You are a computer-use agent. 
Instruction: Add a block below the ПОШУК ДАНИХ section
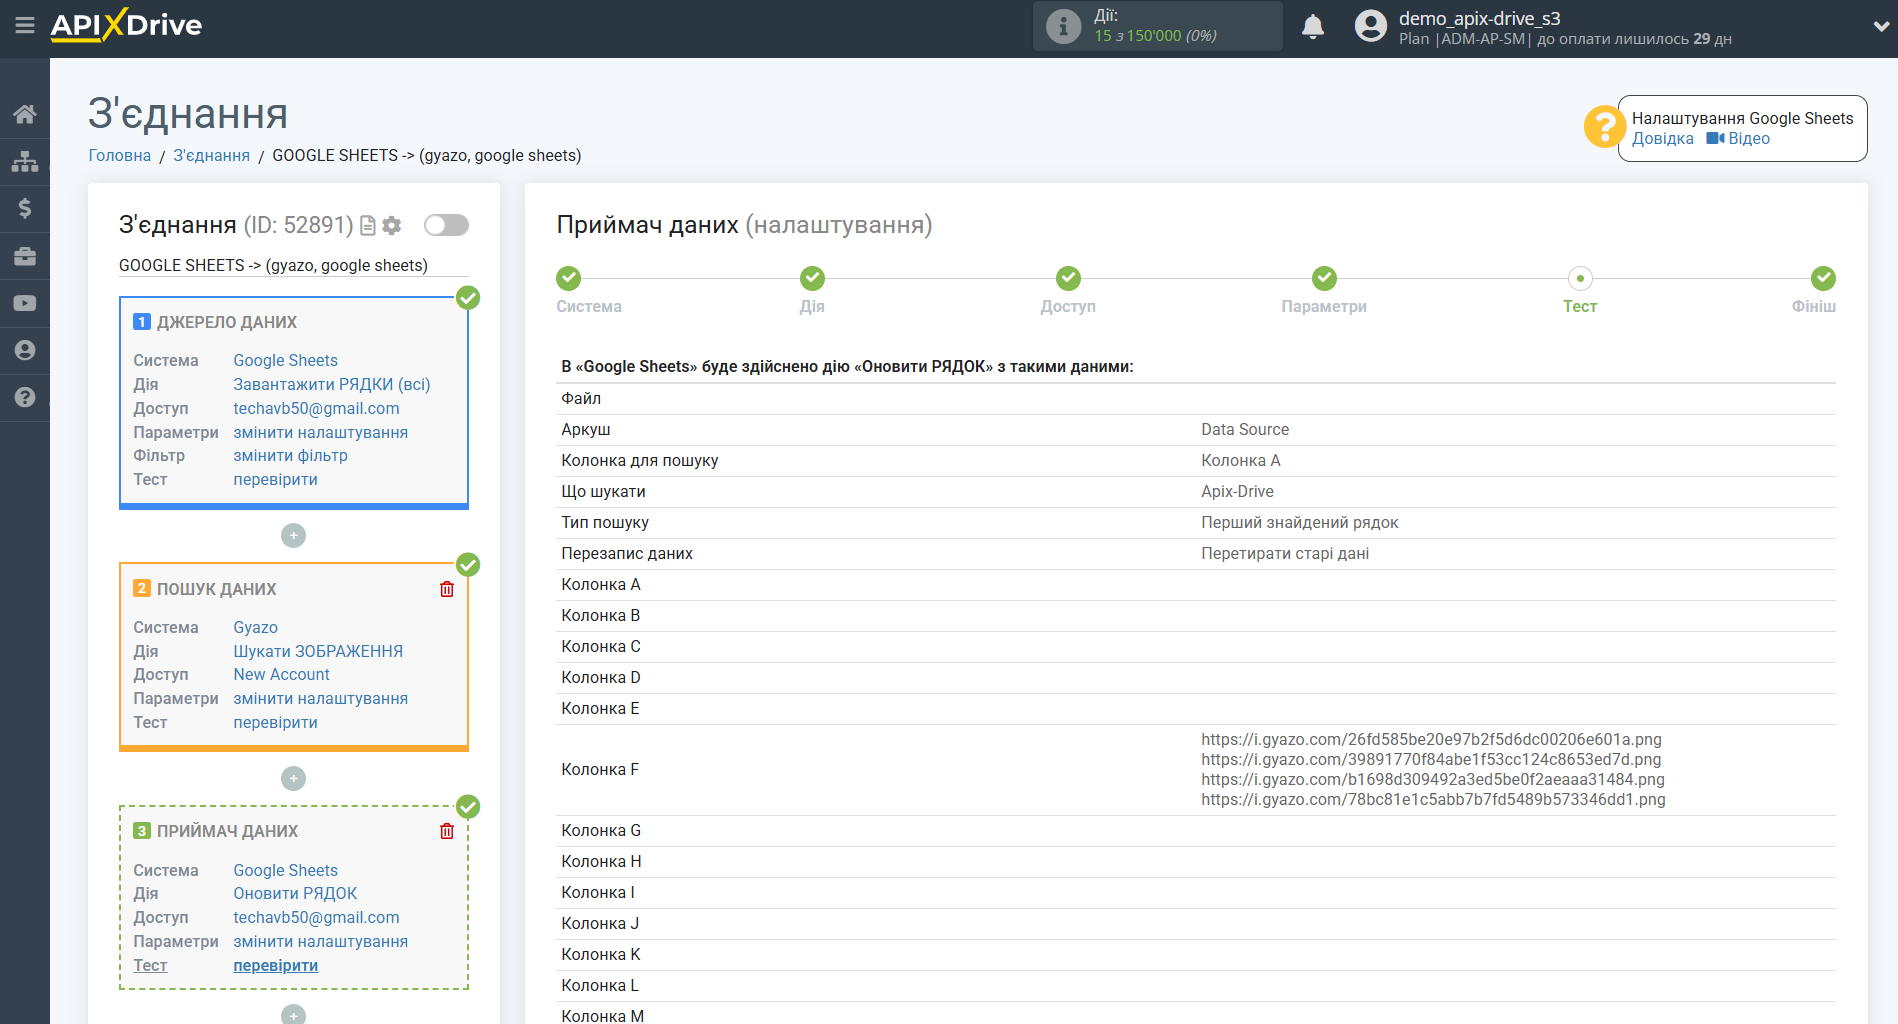click(x=293, y=778)
